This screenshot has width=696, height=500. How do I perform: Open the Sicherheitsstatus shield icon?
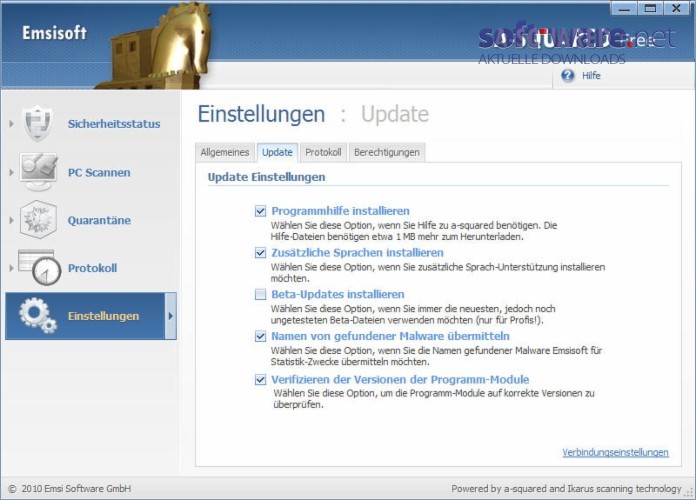[x=38, y=123]
